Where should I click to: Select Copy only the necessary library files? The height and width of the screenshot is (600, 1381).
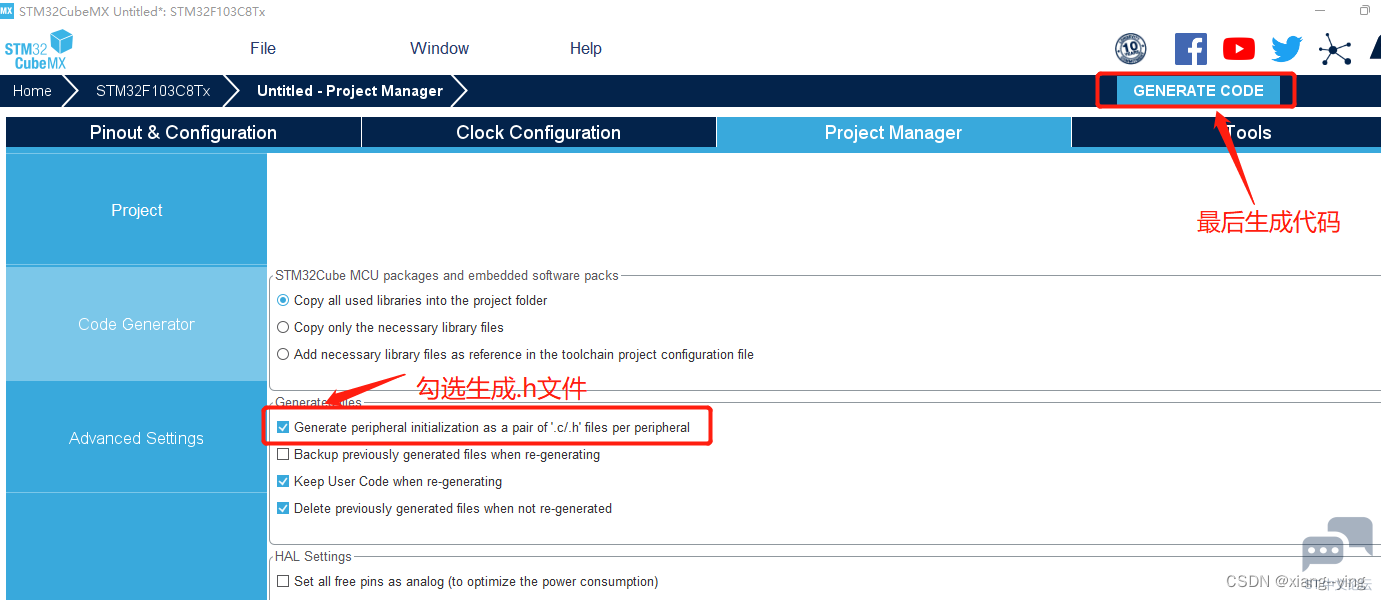[x=284, y=327]
